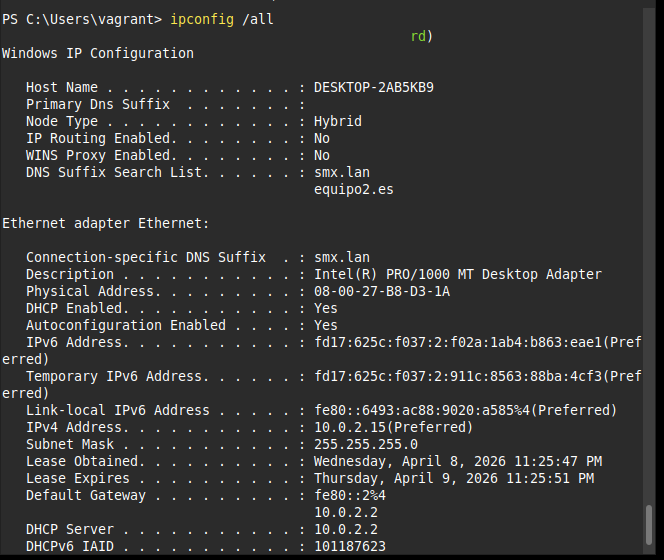The image size is (664, 560).
Task: Click the default gateway fe80::2%4
Action: tap(349, 495)
